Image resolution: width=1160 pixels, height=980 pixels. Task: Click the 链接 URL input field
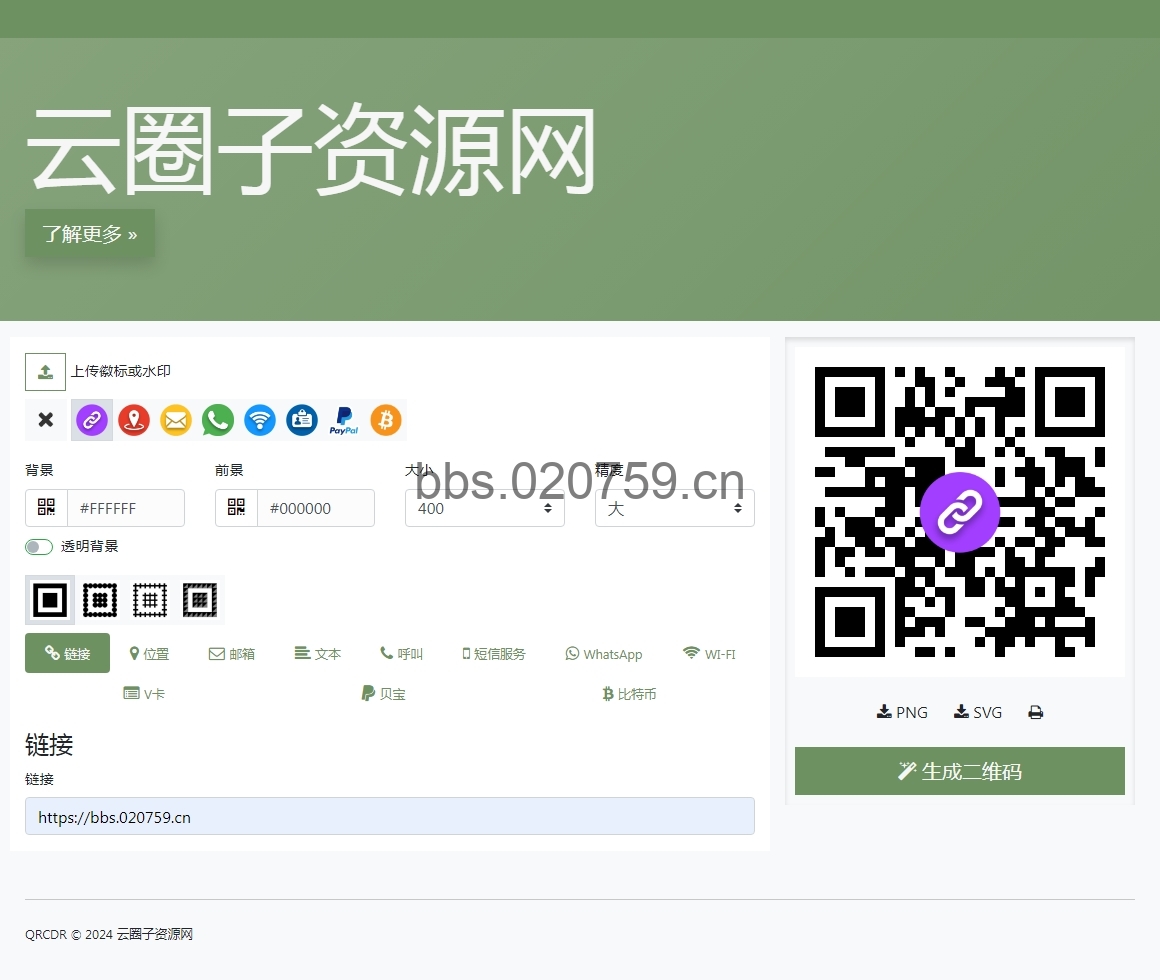point(389,816)
